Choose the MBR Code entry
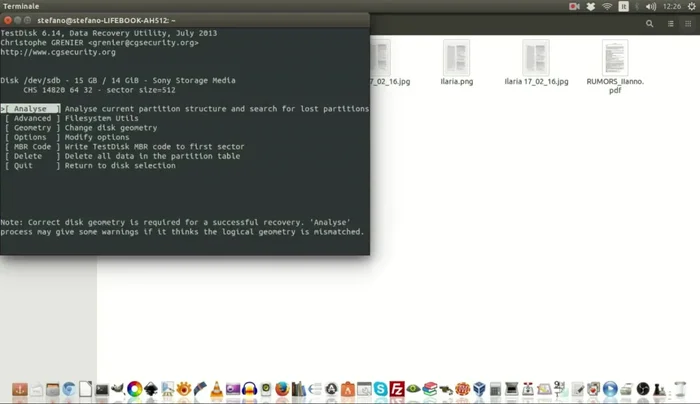The height and width of the screenshot is (404, 700). point(32,147)
